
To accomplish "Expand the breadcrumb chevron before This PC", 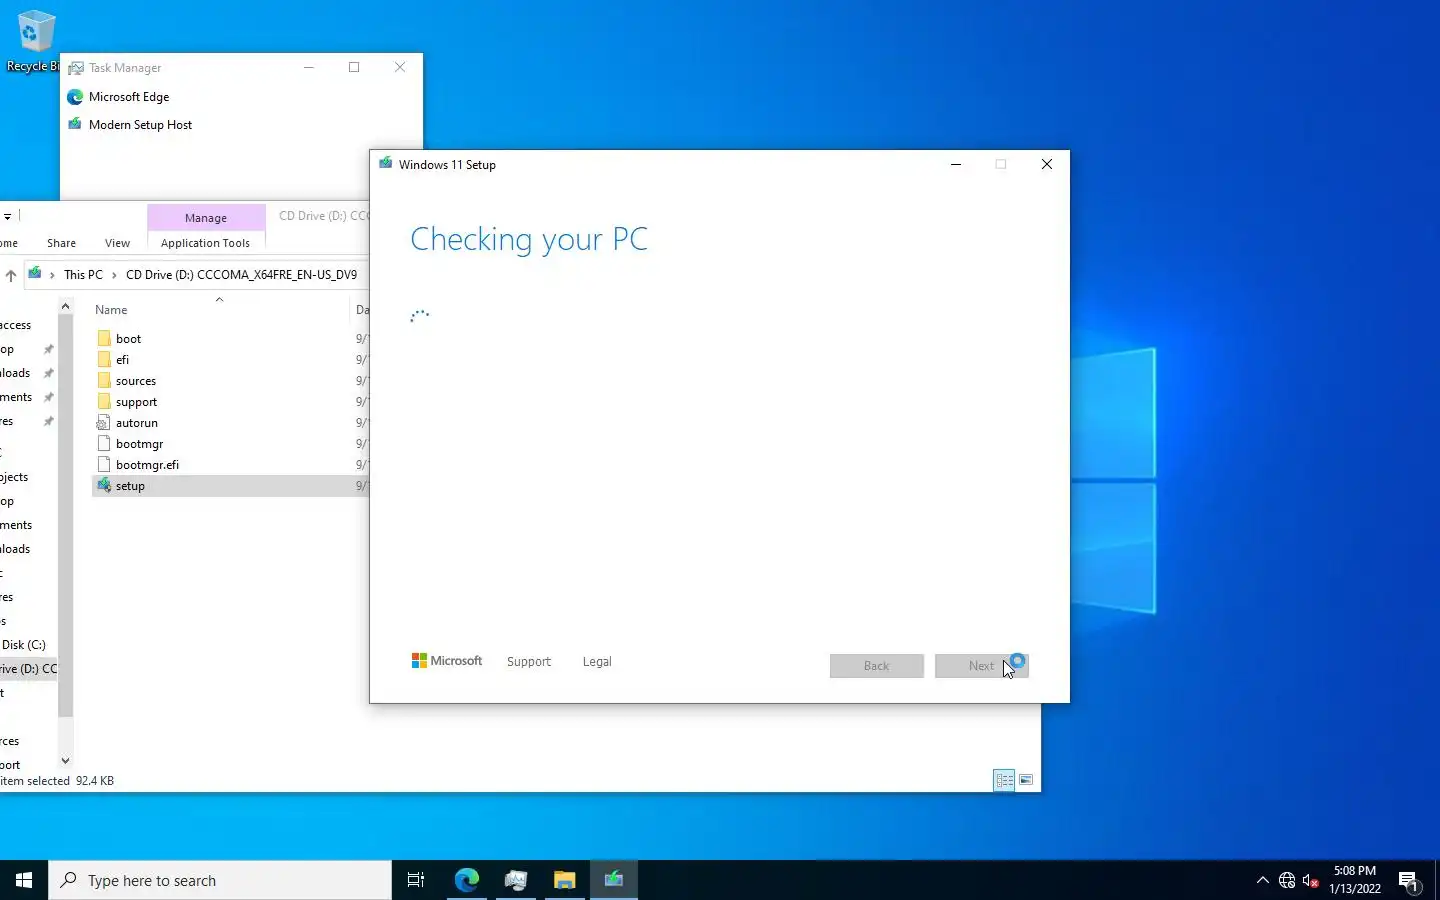I will [x=52, y=275].
